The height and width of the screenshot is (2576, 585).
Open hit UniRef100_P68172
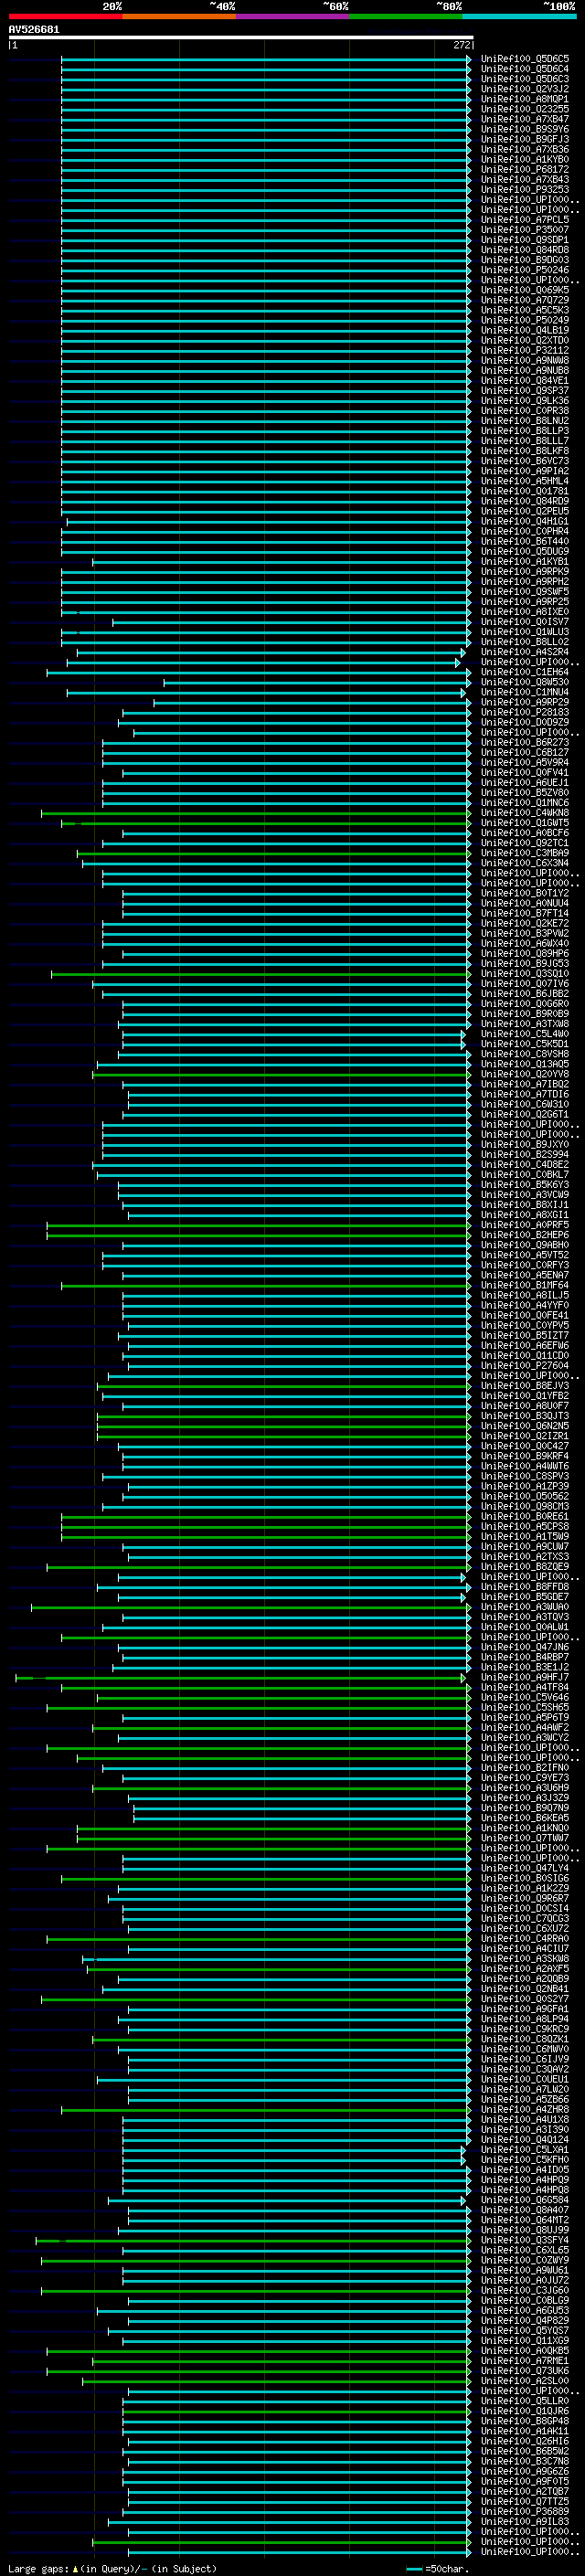pyautogui.click(x=524, y=170)
